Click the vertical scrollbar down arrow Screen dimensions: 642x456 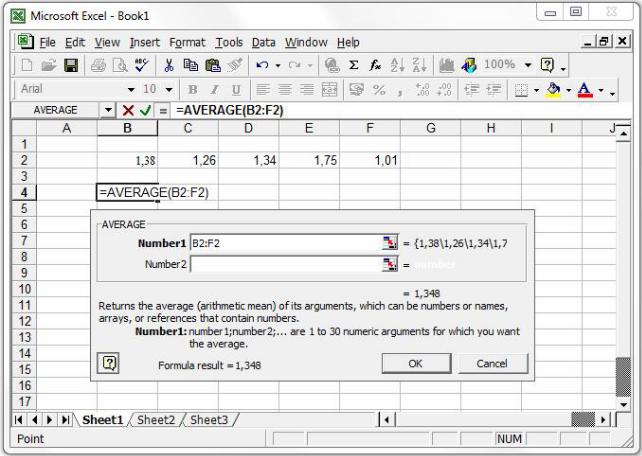point(624,404)
